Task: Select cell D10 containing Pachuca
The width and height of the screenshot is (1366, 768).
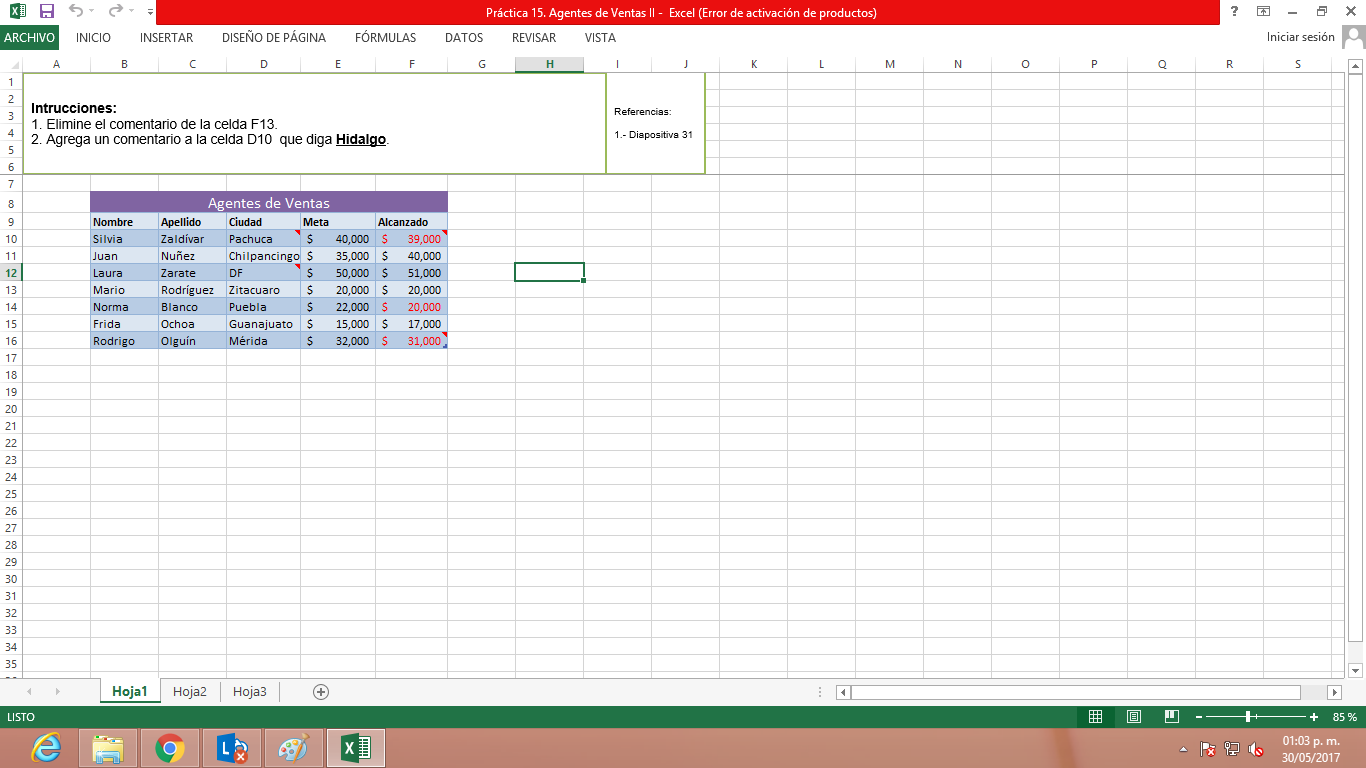Action: tap(264, 239)
